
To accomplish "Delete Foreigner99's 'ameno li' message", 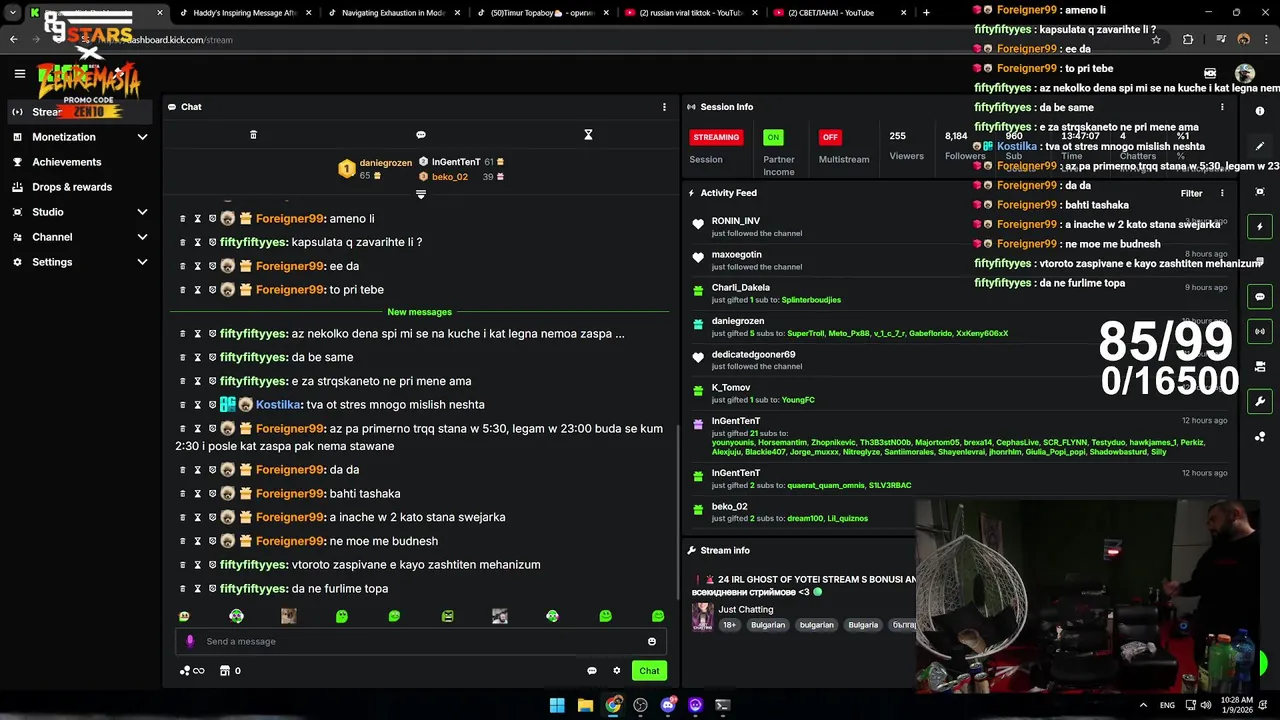I will pos(182,218).
